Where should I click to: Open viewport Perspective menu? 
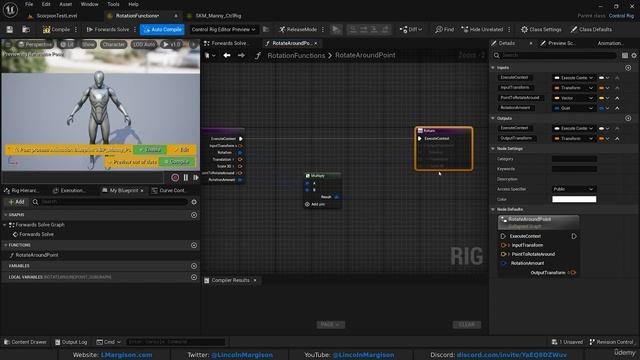(35, 44)
